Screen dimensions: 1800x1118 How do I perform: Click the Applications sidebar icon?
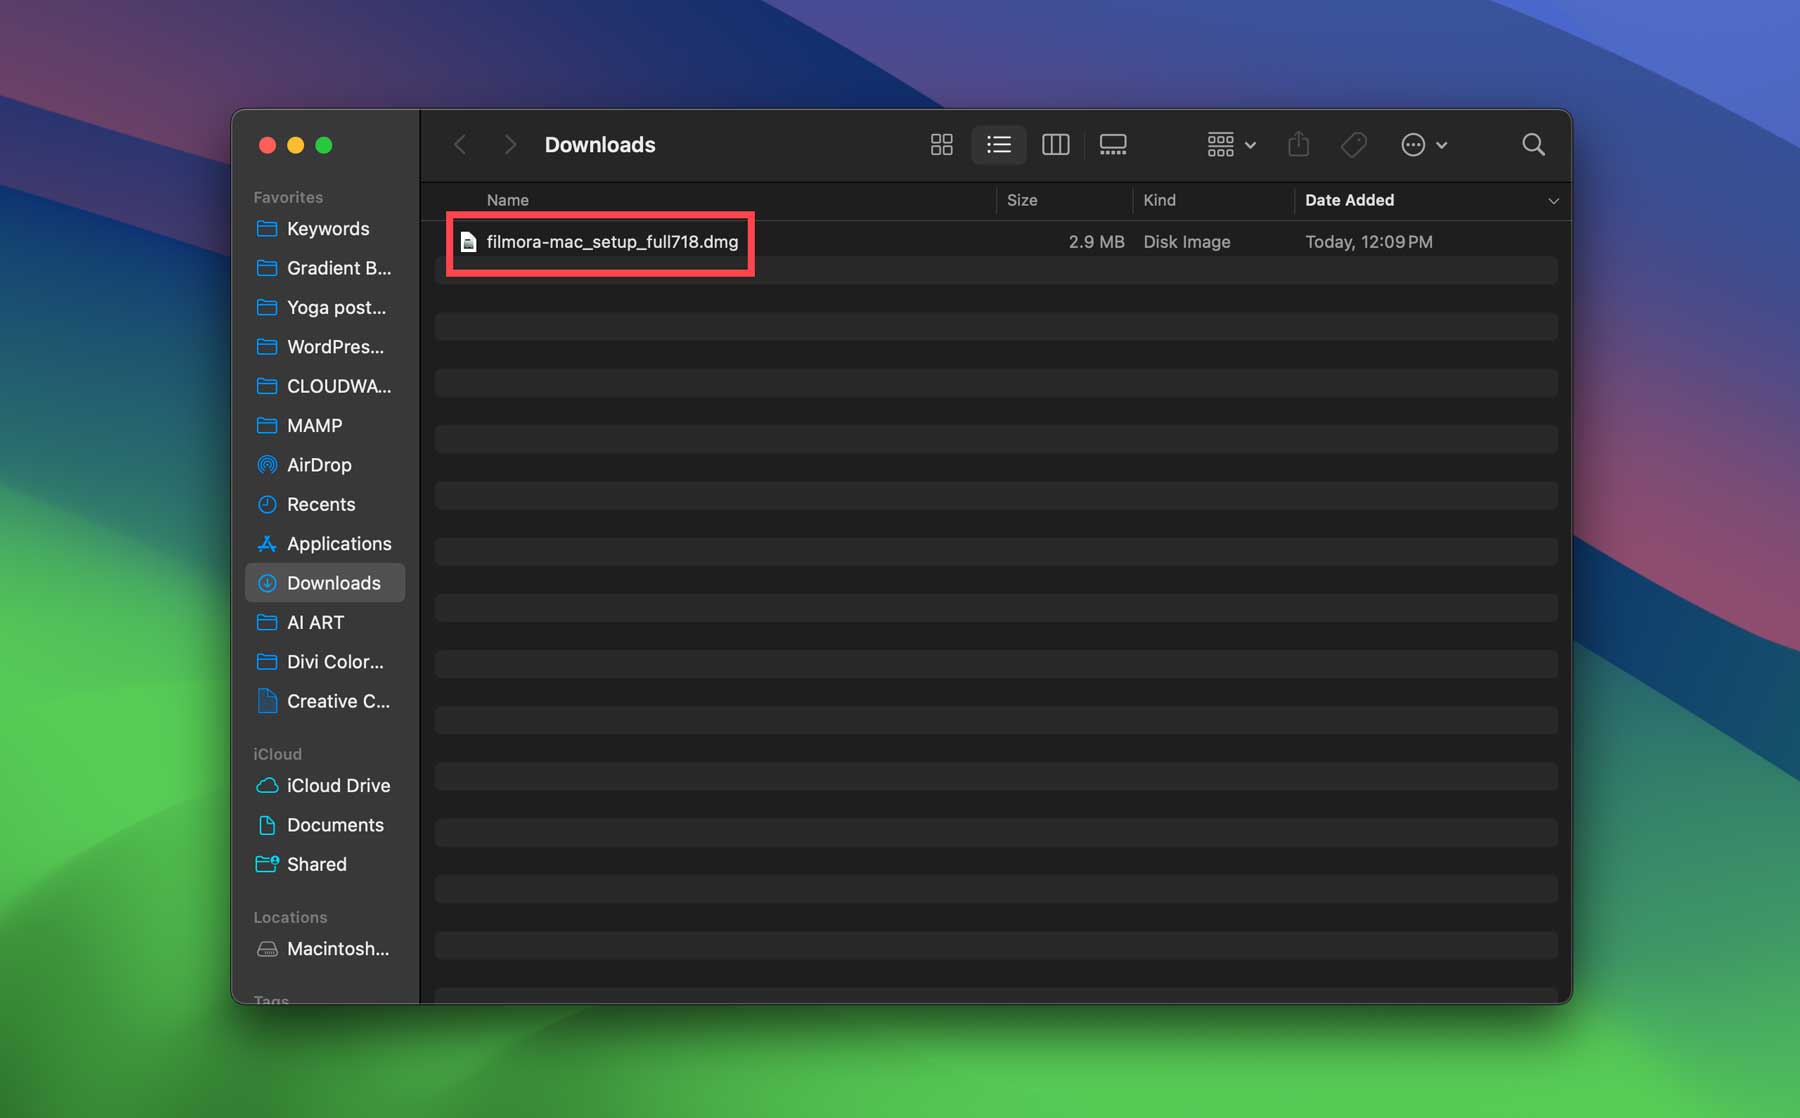click(x=267, y=543)
